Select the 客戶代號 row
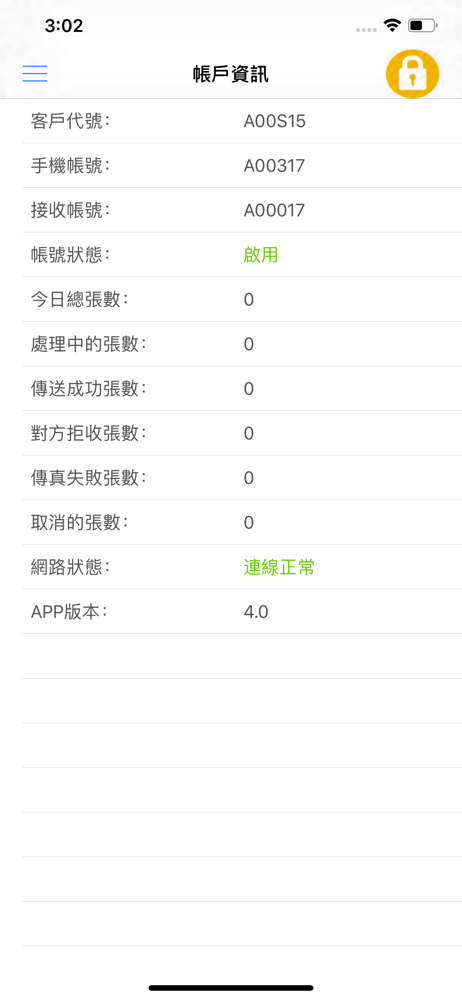Image resolution: width=462 pixels, height=1000 pixels. (x=242, y=121)
